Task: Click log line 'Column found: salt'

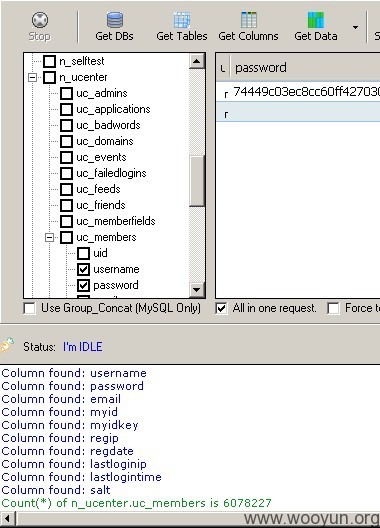Action: 56,490
